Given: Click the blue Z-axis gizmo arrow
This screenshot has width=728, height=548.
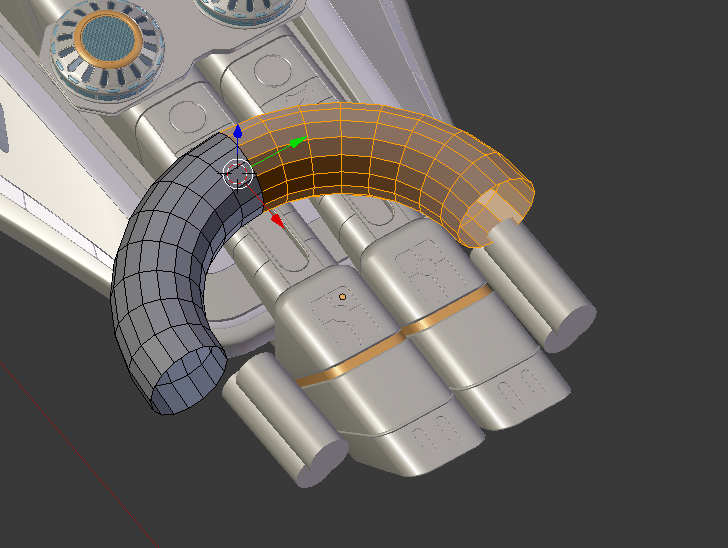Looking at the screenshot, I should [x=238, y=132].
